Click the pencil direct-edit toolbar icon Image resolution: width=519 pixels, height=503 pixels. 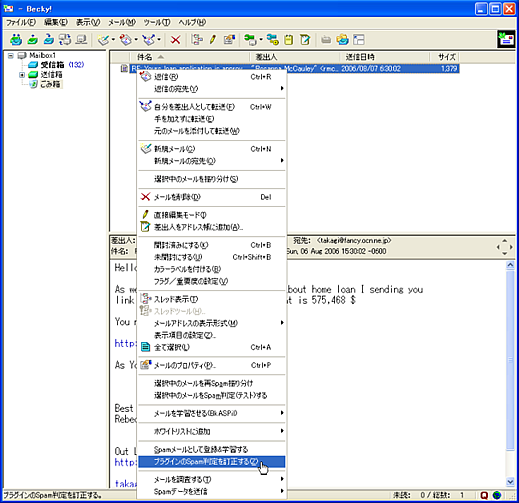click(x=213, y=40)
